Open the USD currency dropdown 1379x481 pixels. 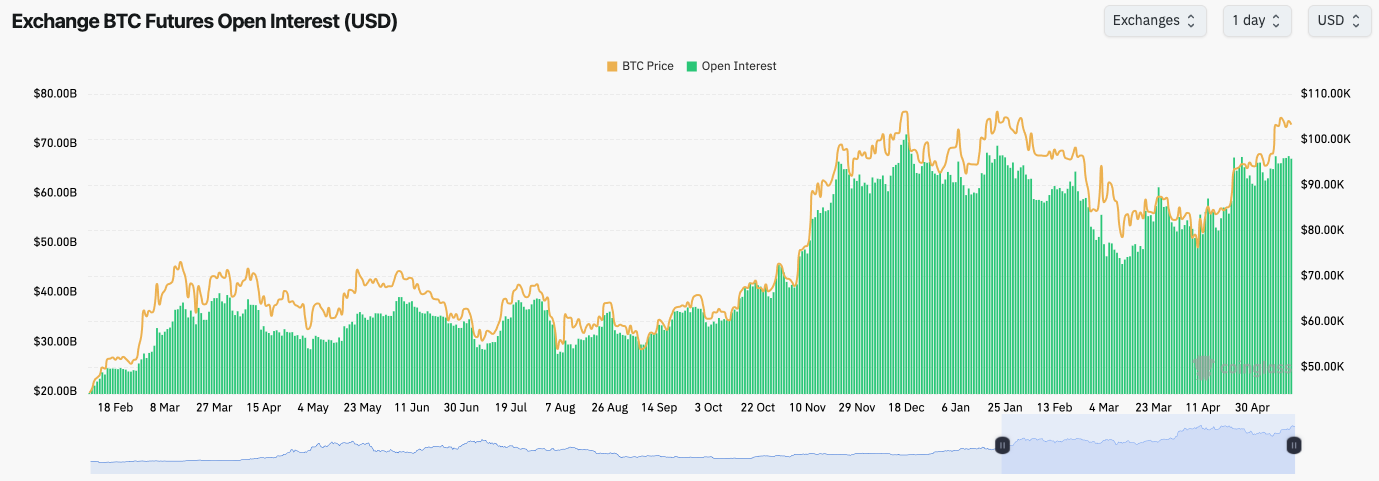(1339, 21)
